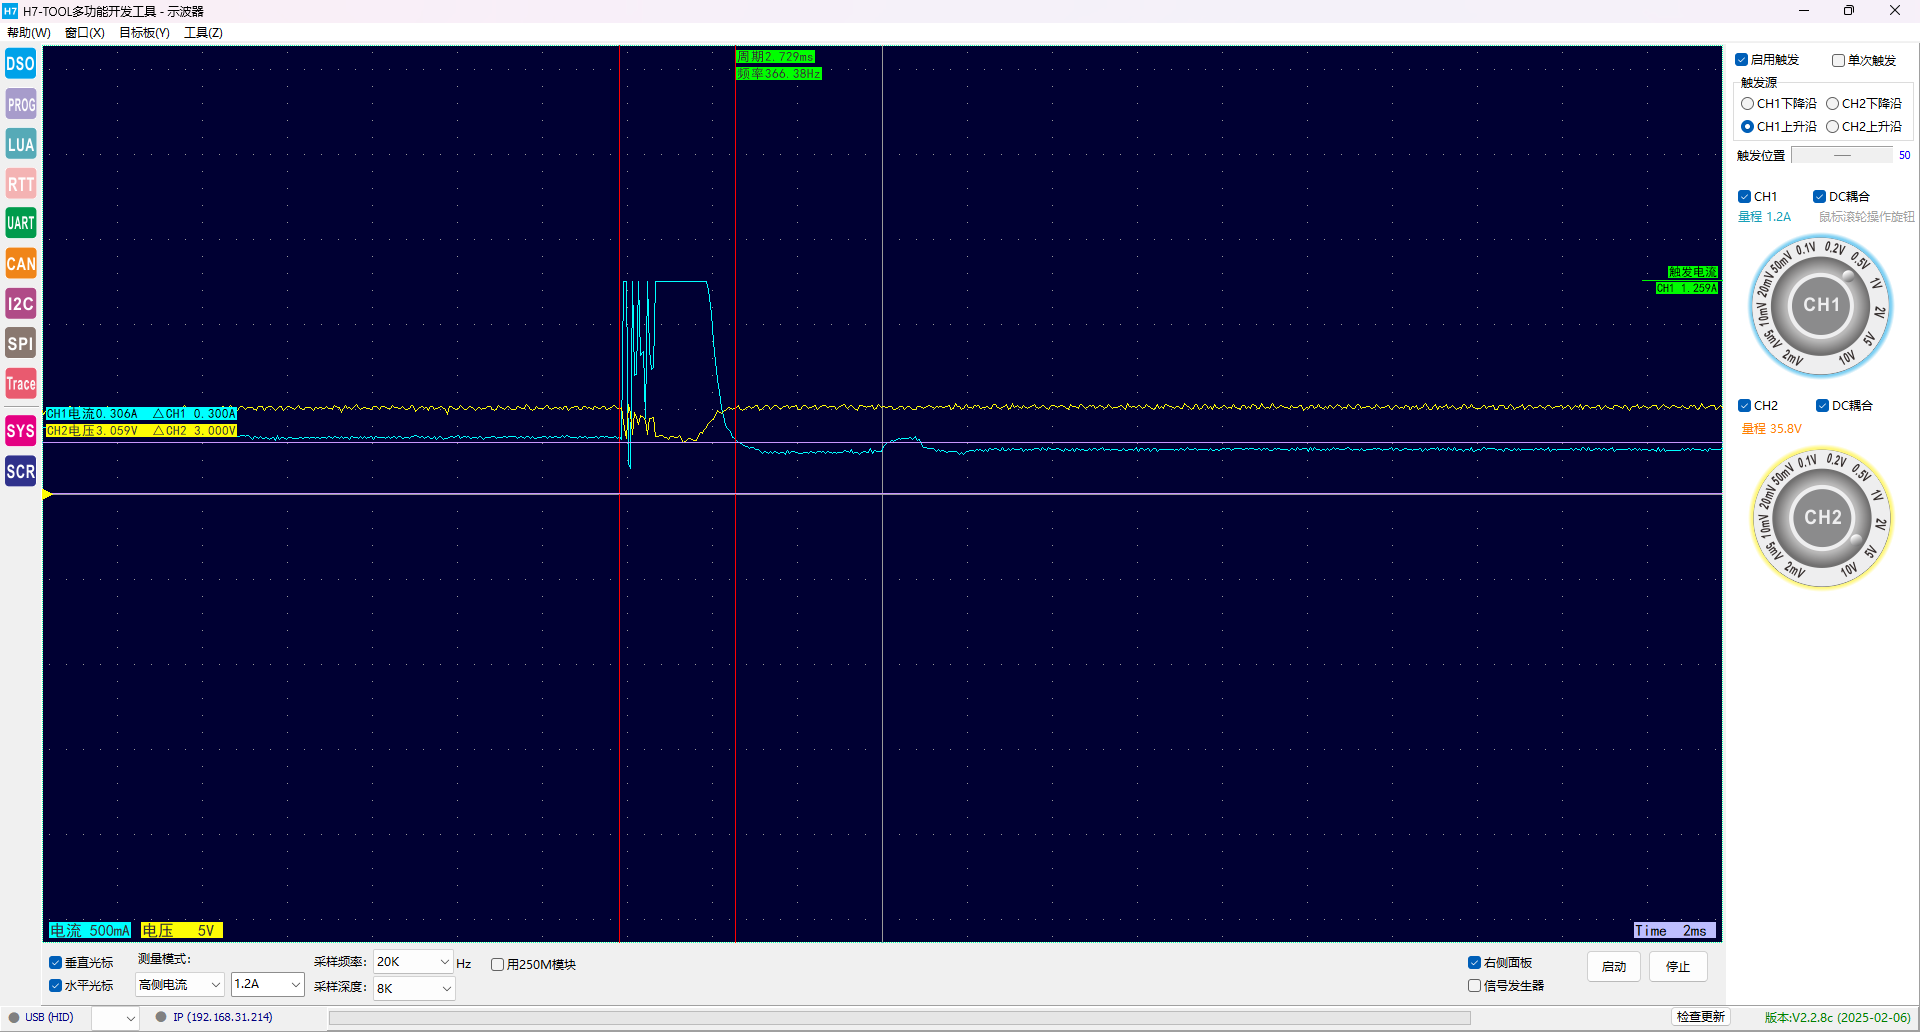Open the SPI module

pyautogui.click(x=21, y=343)
